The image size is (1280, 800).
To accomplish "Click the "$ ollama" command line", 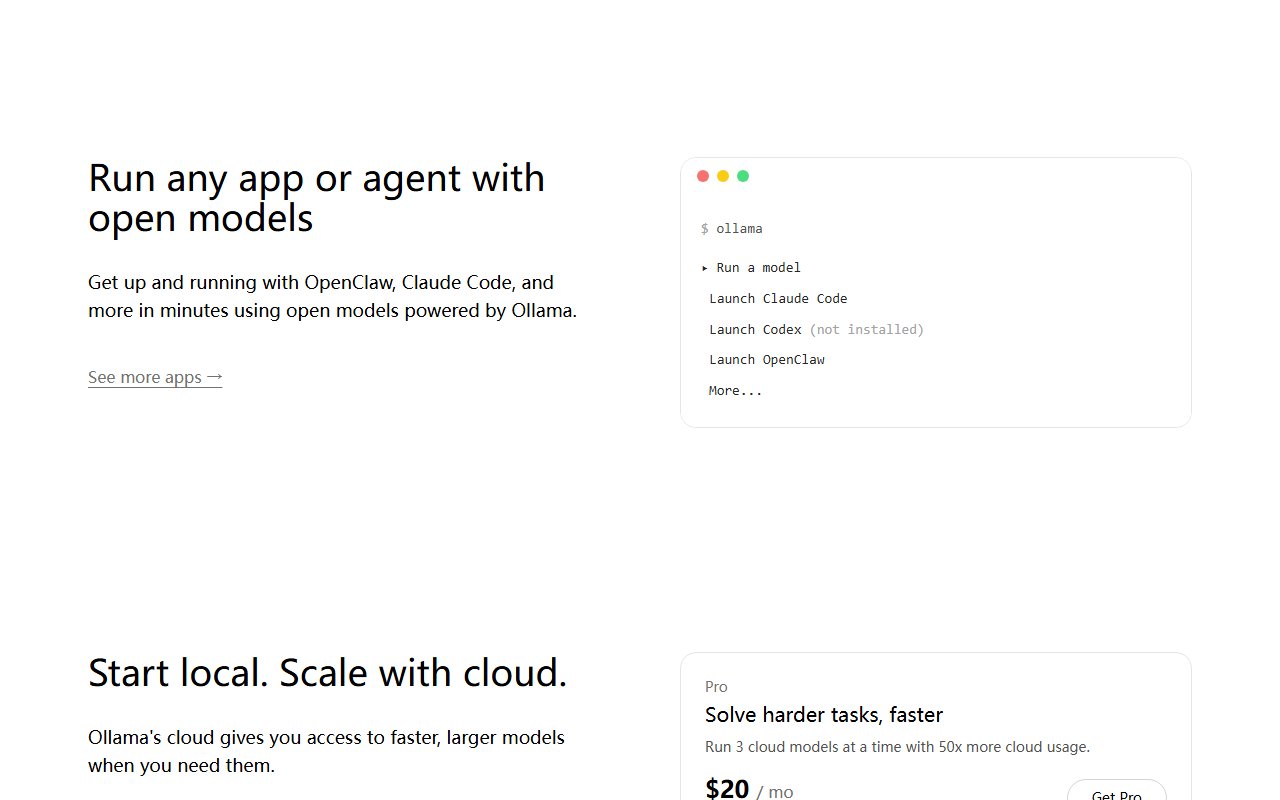I will pos(732,229).
